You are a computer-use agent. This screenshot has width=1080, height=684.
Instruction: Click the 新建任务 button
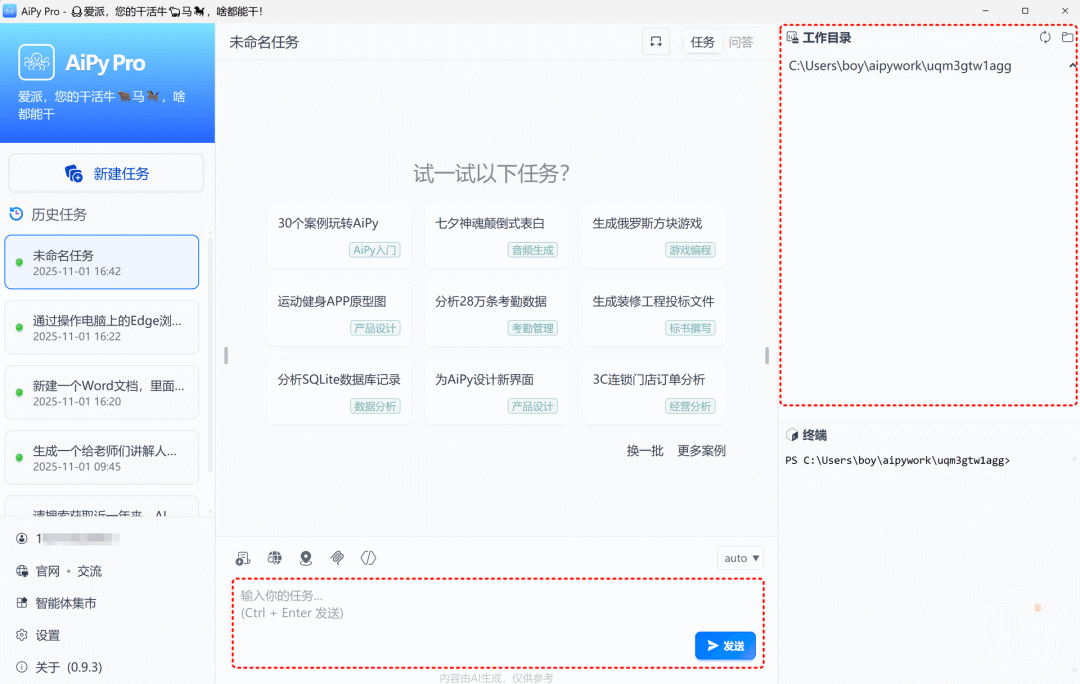tap(106, 173)
